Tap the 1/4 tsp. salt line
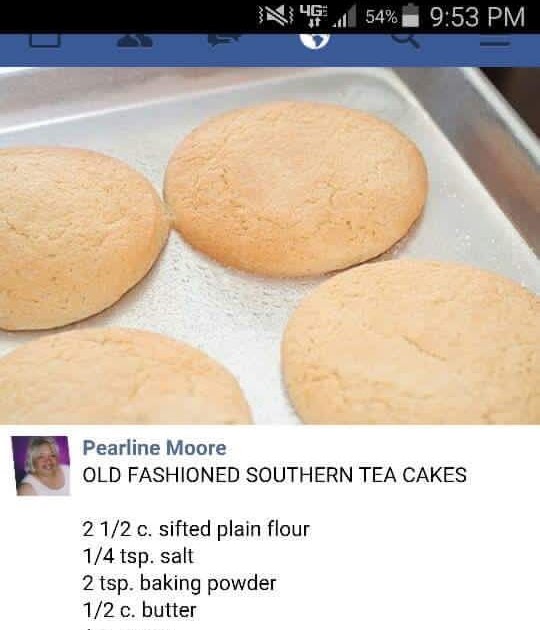Screen dimensions: 540x630 pos(138,556)
